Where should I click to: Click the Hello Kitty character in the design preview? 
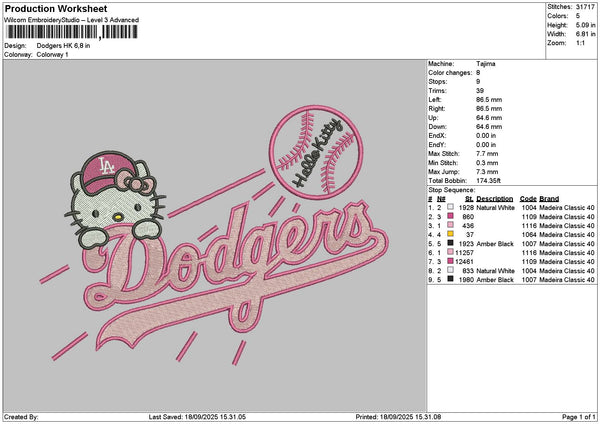point(115,201)
